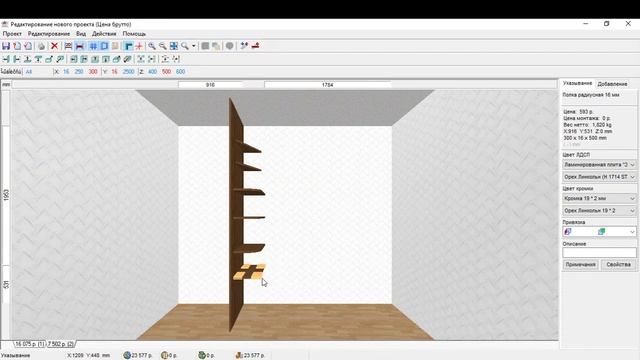Switch to the 7 502 p. (2) tab
Image resolution: width=640 pixels, height=360 pixels.
click(x=60, y=344)
